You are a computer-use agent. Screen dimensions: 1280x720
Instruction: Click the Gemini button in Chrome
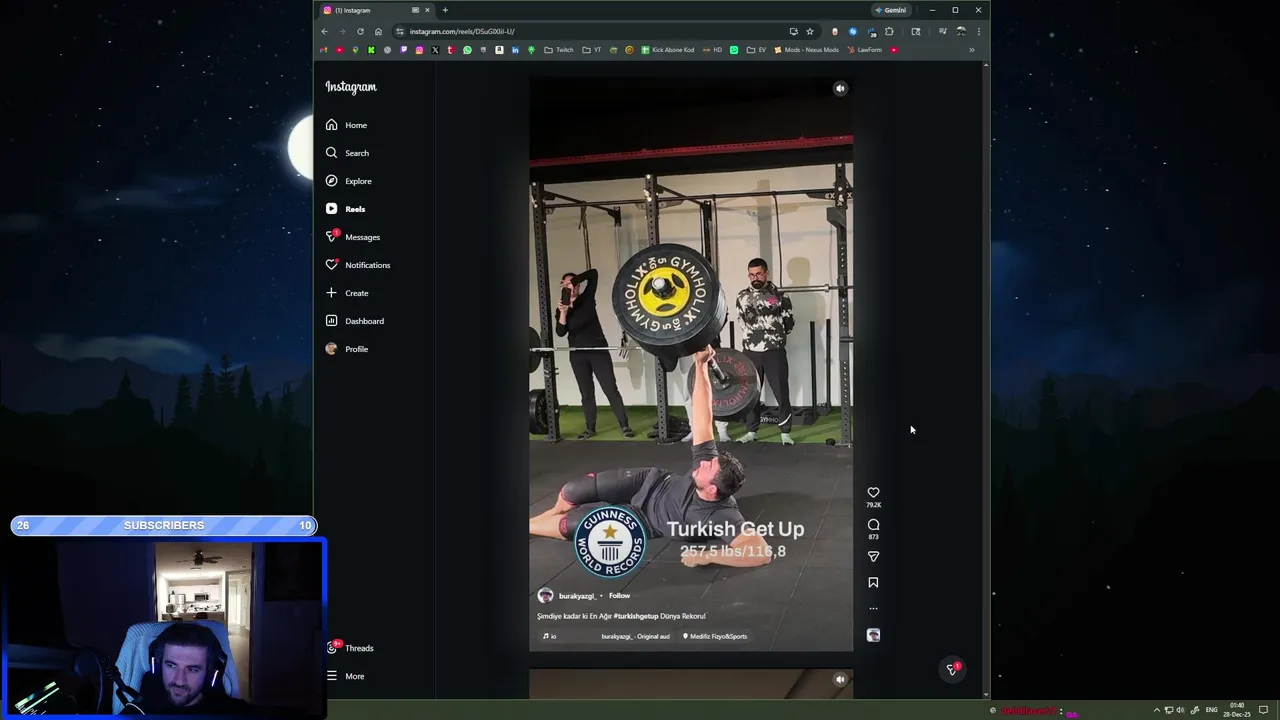pos(890,10)
